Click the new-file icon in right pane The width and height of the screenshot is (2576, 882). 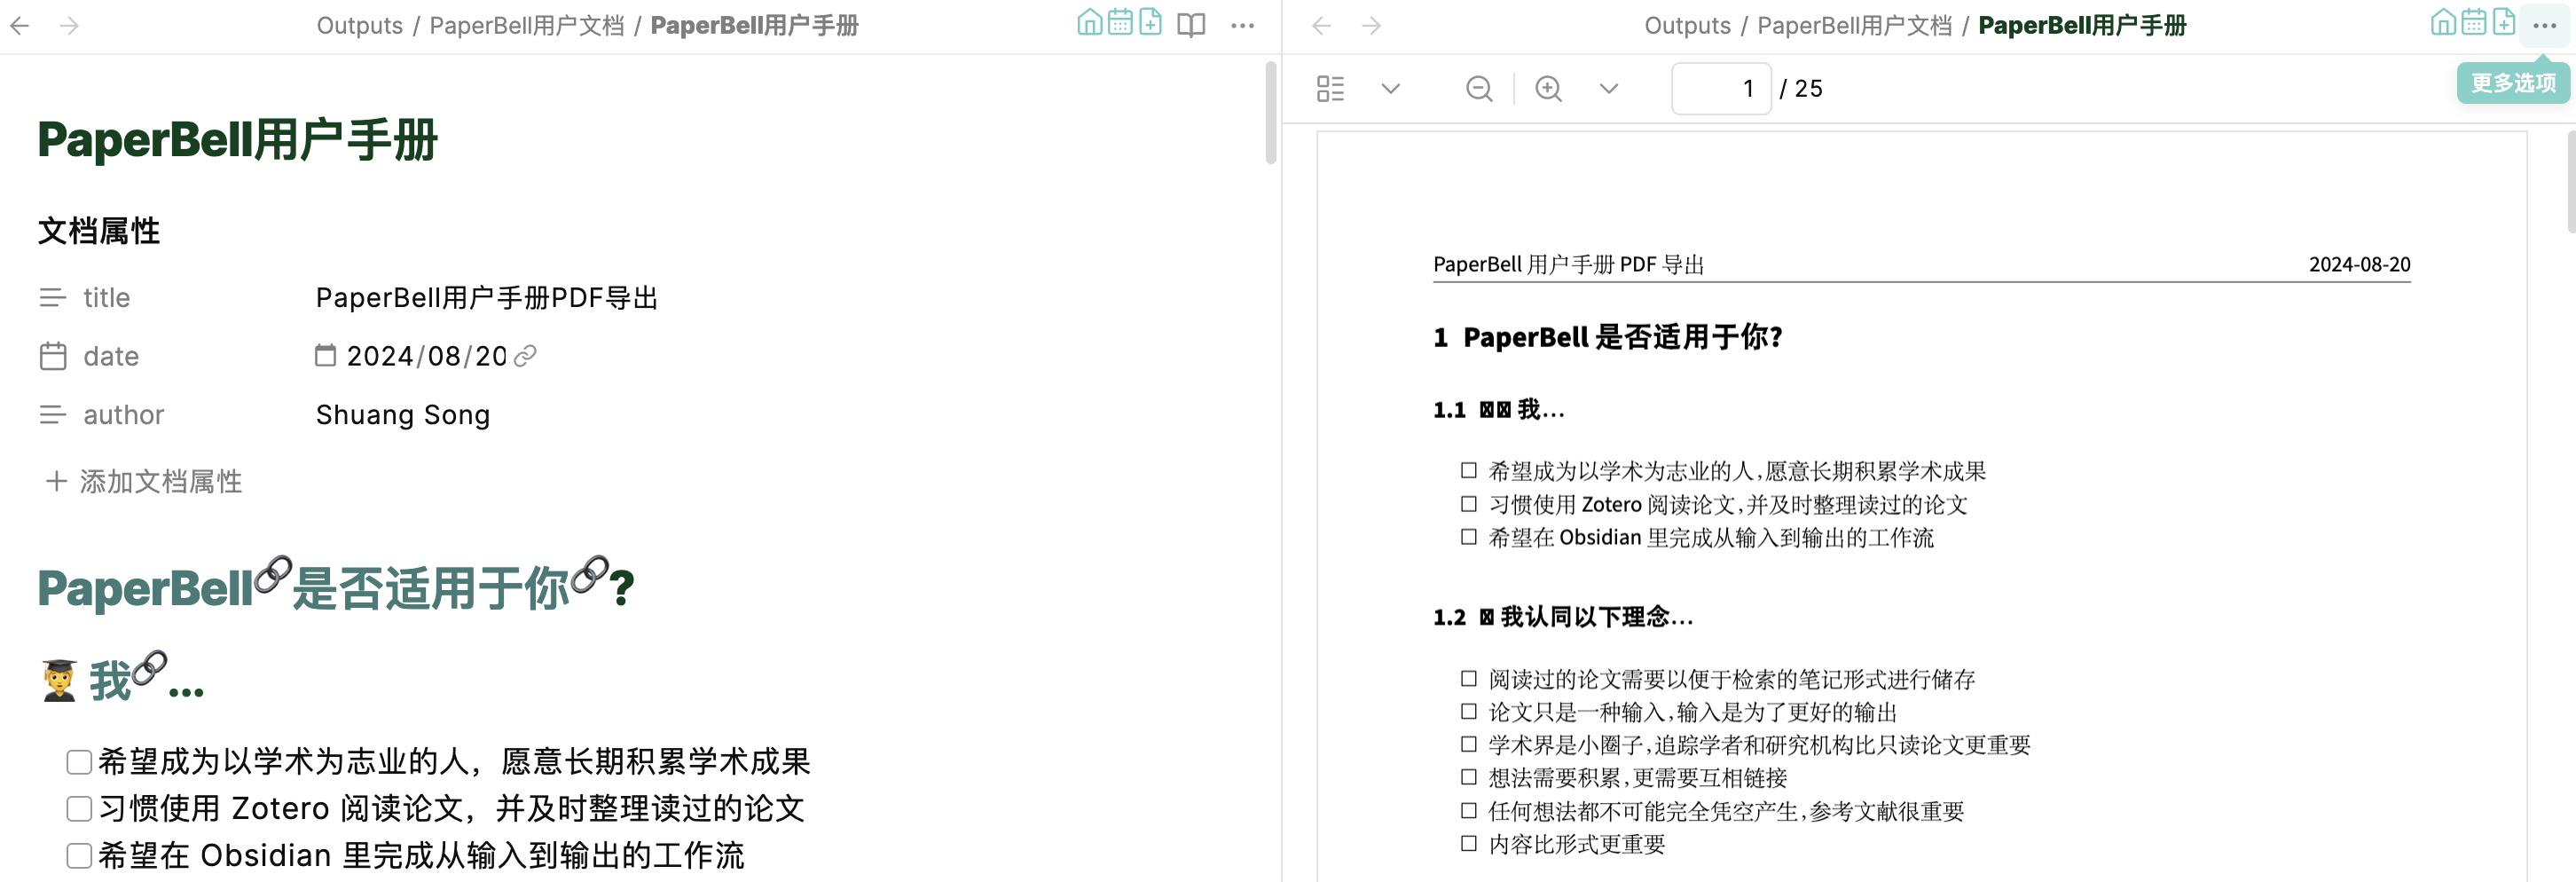pos(2504,22)
